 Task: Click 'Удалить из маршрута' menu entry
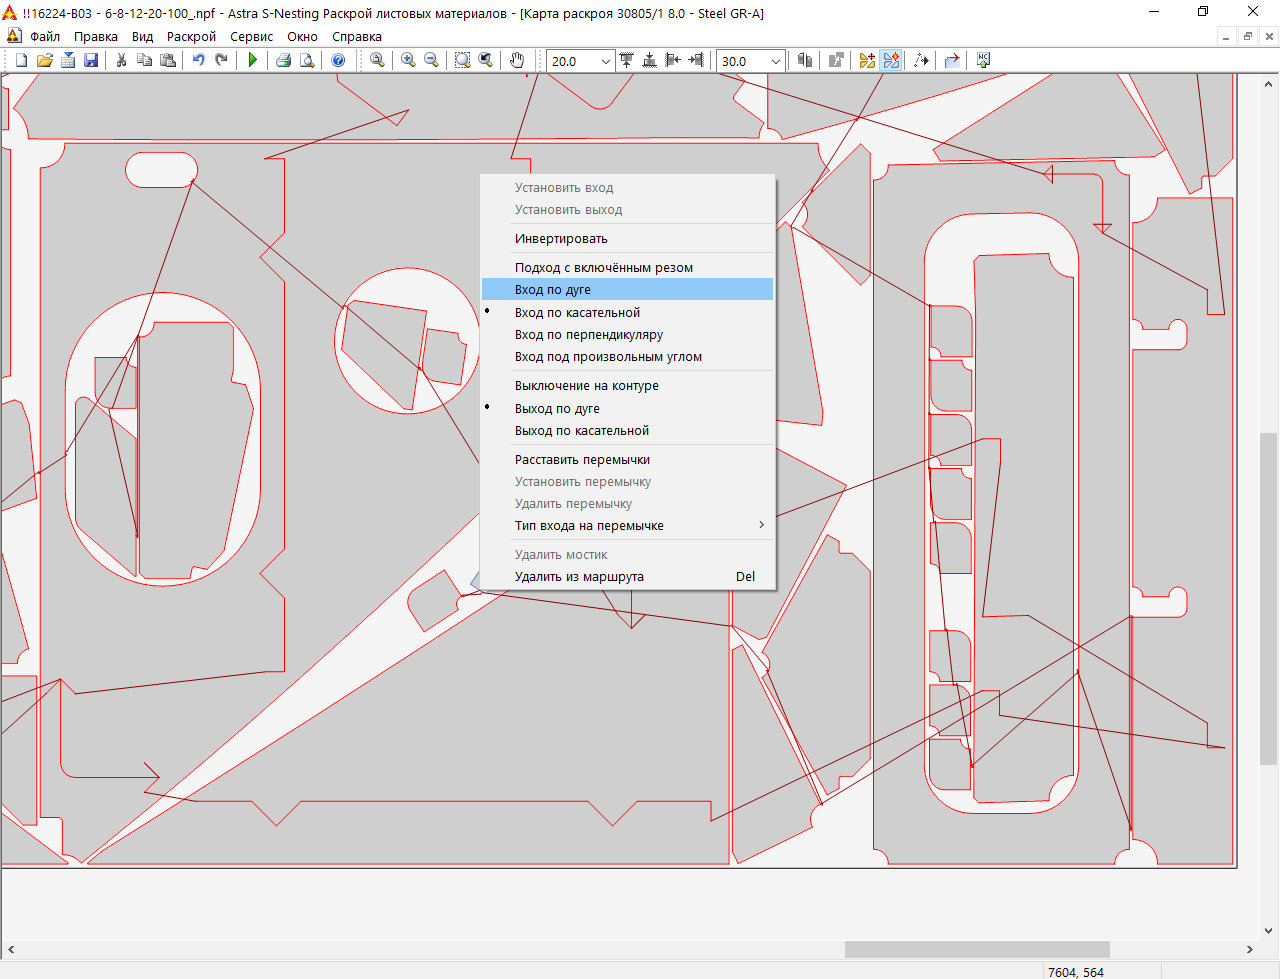[579, 576]
